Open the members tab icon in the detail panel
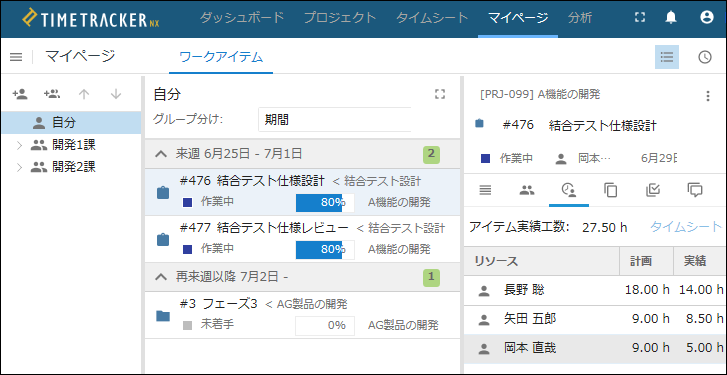 click(x=527, y=190)
